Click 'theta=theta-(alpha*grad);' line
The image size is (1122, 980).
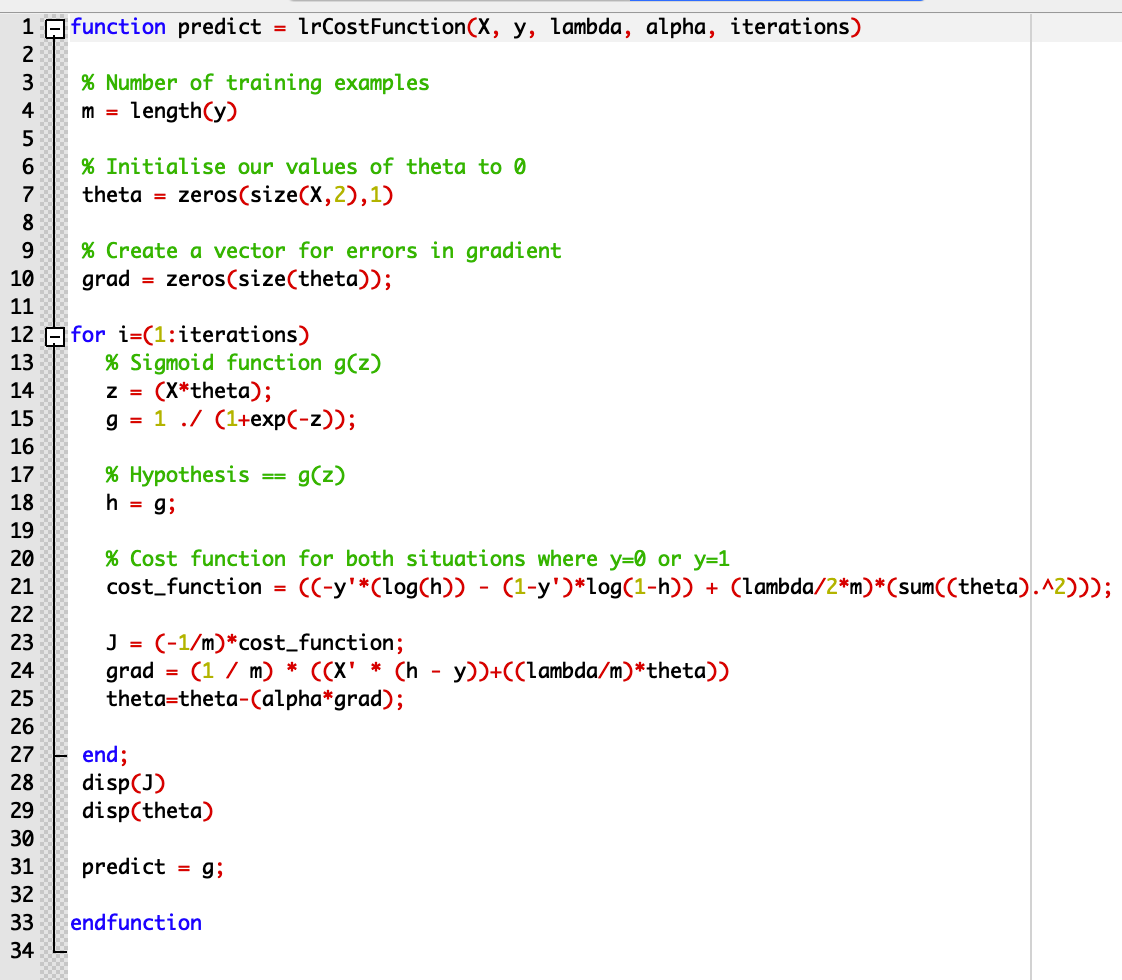point(255,699)
